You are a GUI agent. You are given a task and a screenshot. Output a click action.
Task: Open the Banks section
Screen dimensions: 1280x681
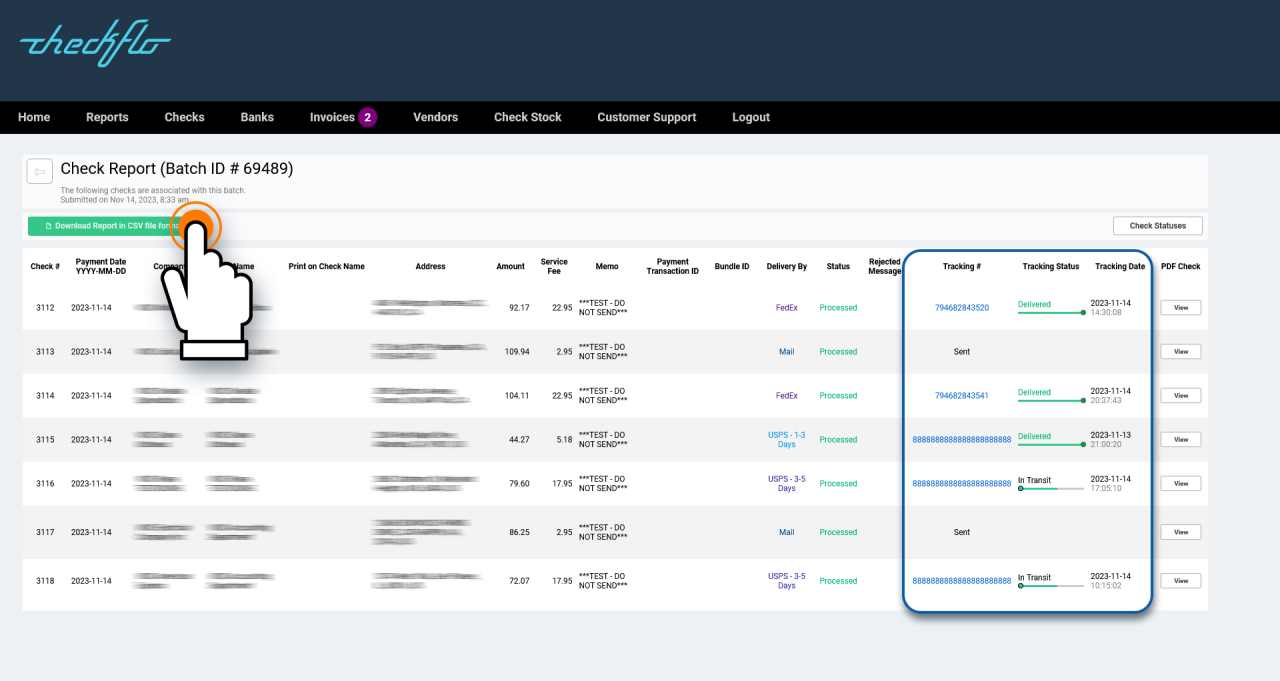[x=257, y=117]
